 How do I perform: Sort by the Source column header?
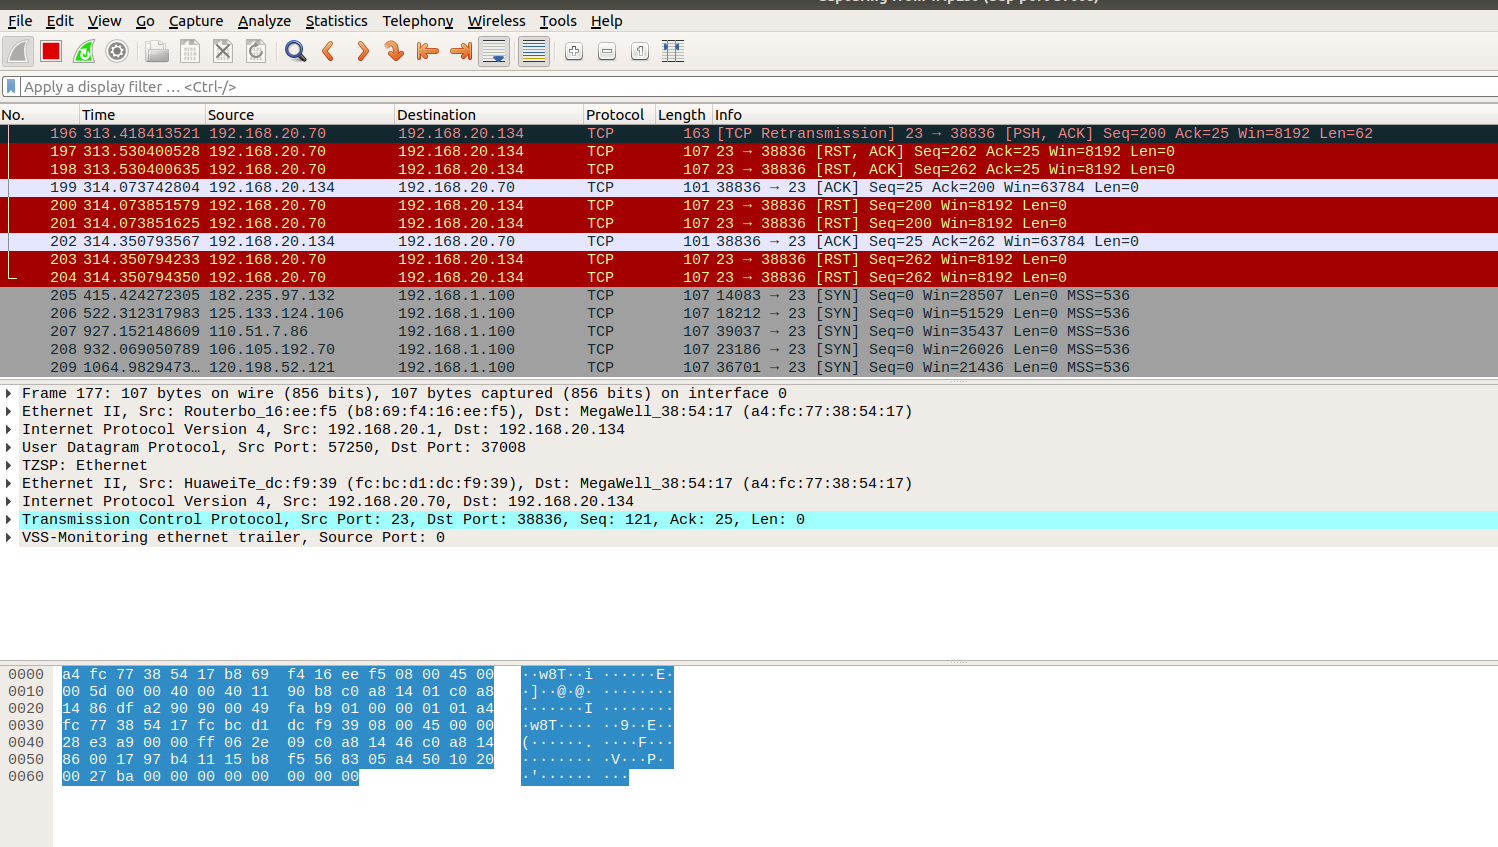(231, 115)
